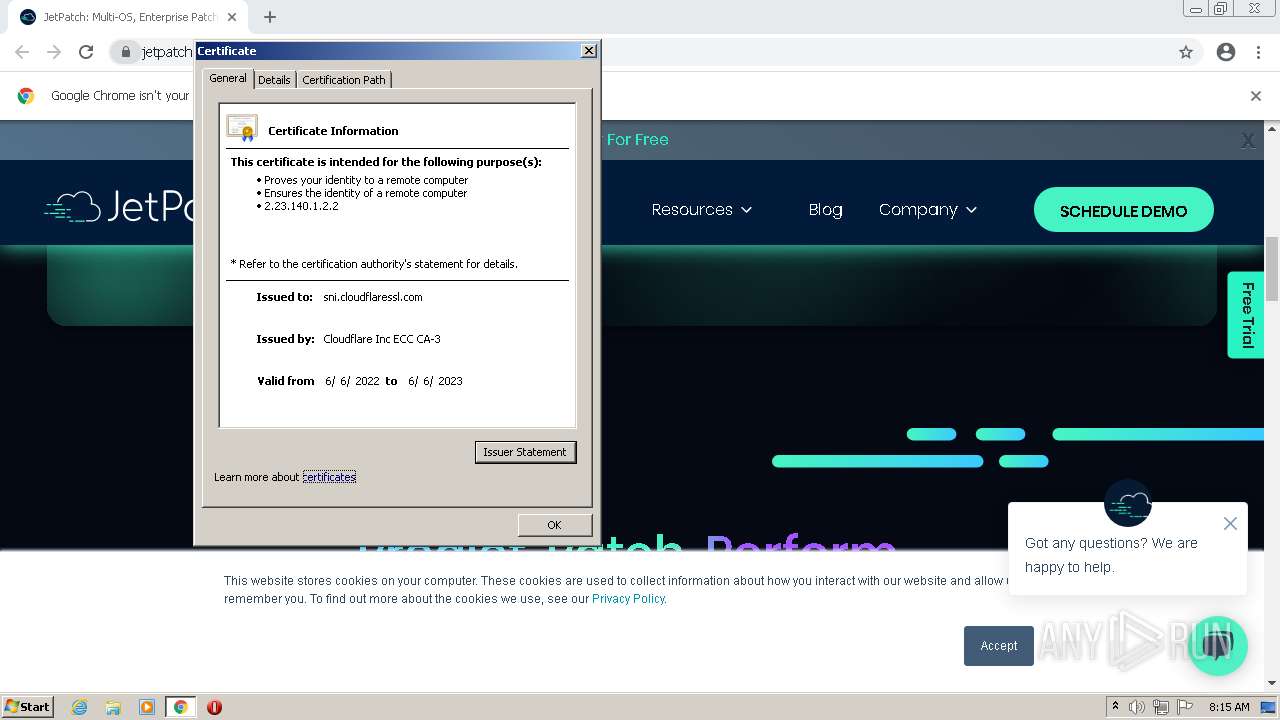Reload the page with refresh icon

click(86, 52)
